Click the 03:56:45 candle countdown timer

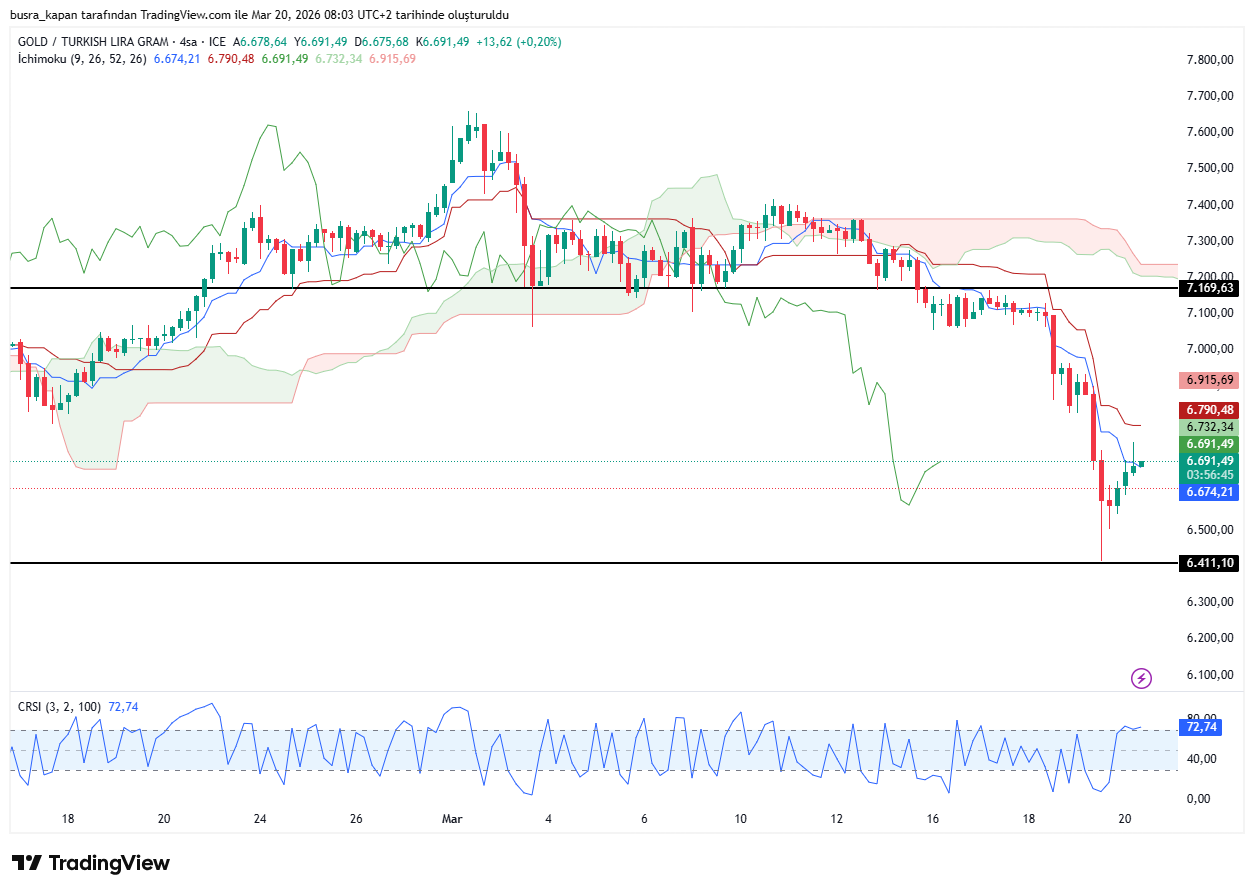point(1210,475)
